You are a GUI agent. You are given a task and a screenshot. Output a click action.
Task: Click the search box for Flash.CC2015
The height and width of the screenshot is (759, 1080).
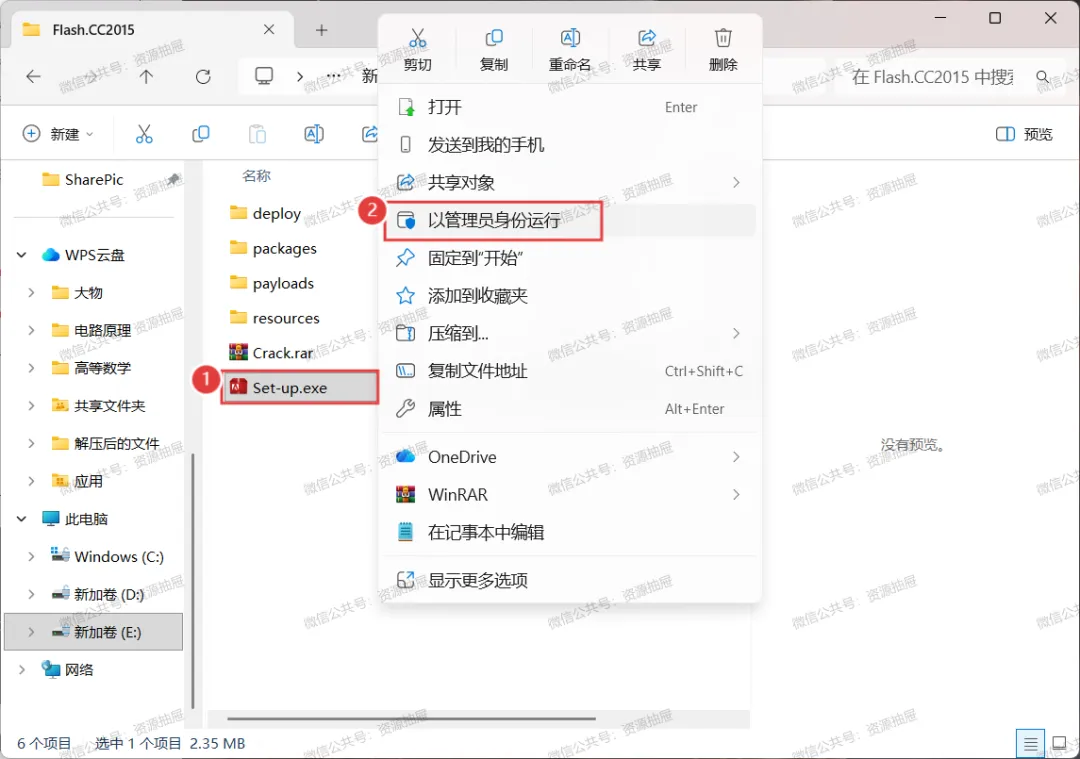coord(931,76)
